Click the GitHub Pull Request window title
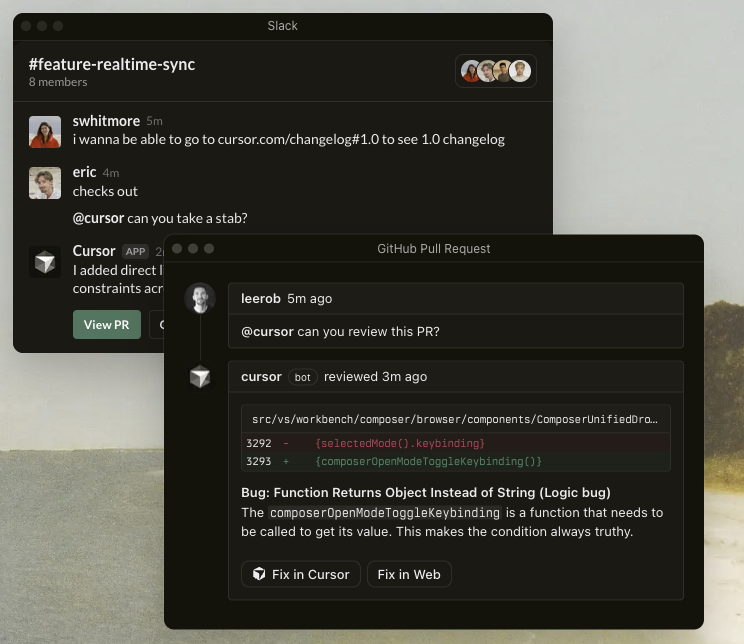Viewport: 744px width, 644px height. click(x=434, y=249)
